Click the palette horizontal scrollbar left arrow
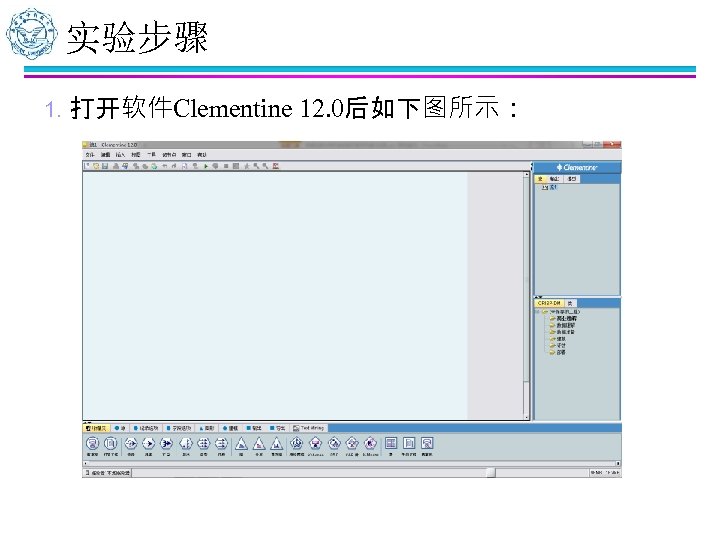Viewport: 720px width, 540px height. 85,463
